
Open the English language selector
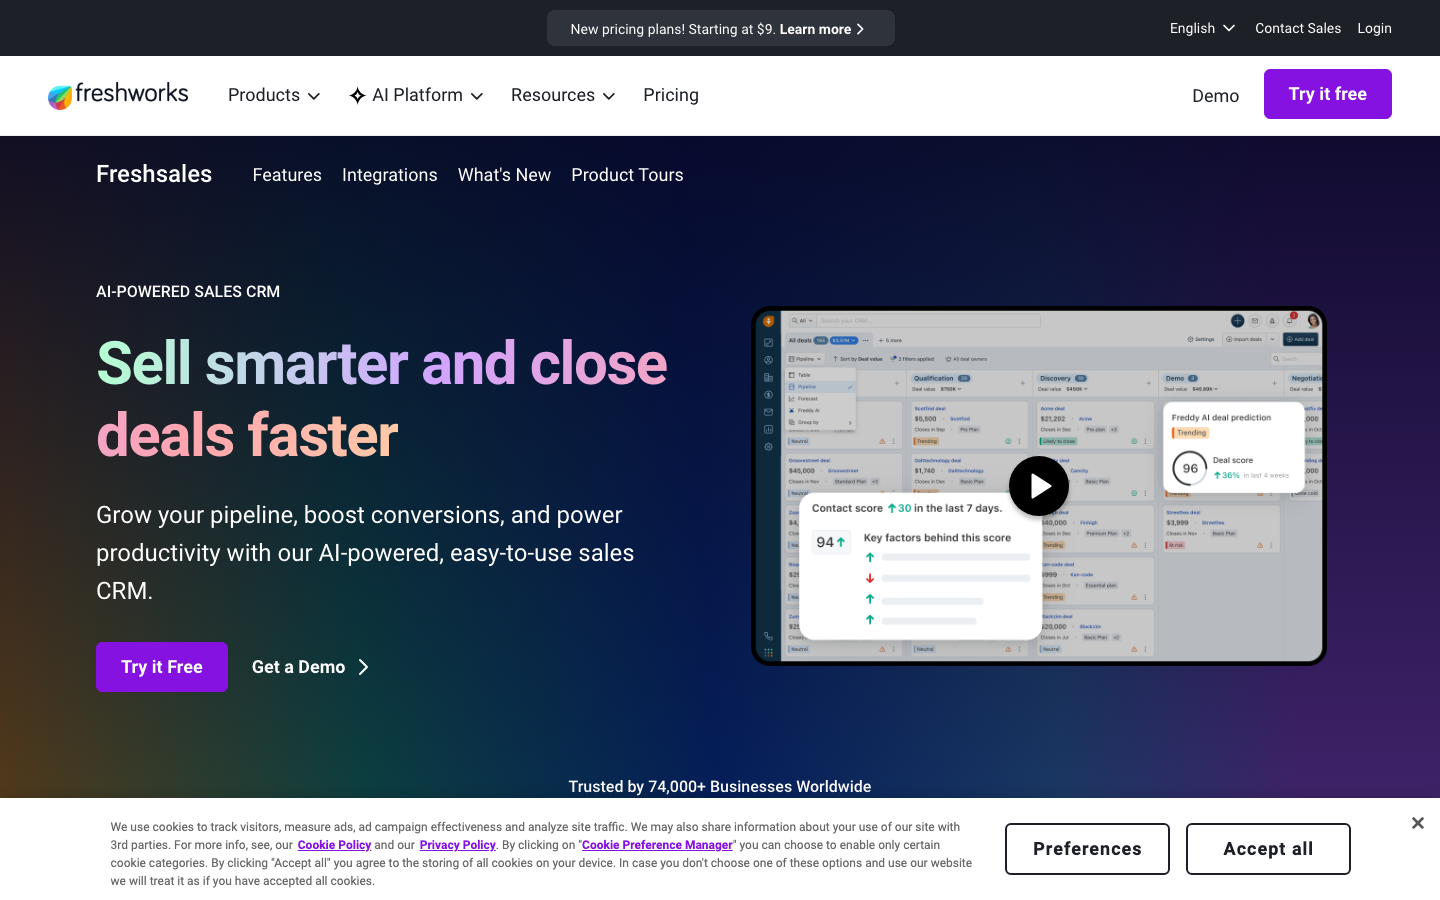(x=1202, y=28)
